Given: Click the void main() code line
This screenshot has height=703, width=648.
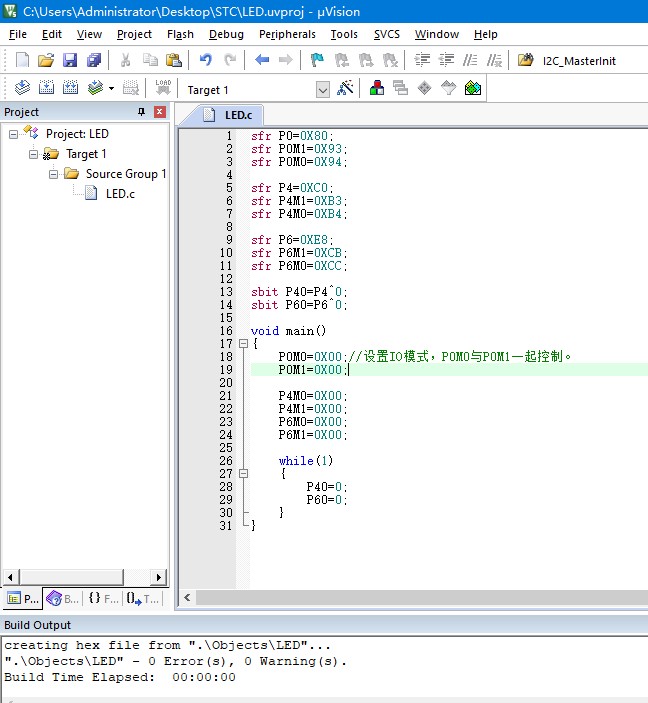Looking at the screenshot, I should pos(288,331).
